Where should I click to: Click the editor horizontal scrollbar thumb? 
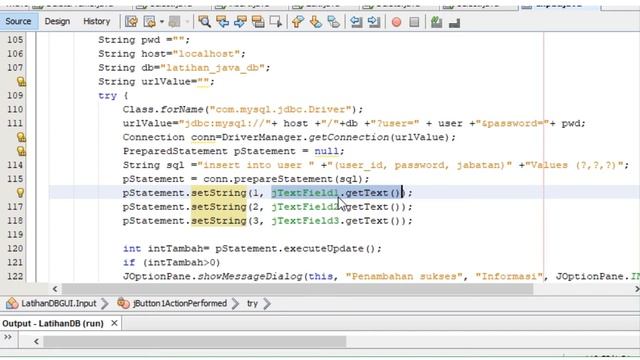point(297,289)
